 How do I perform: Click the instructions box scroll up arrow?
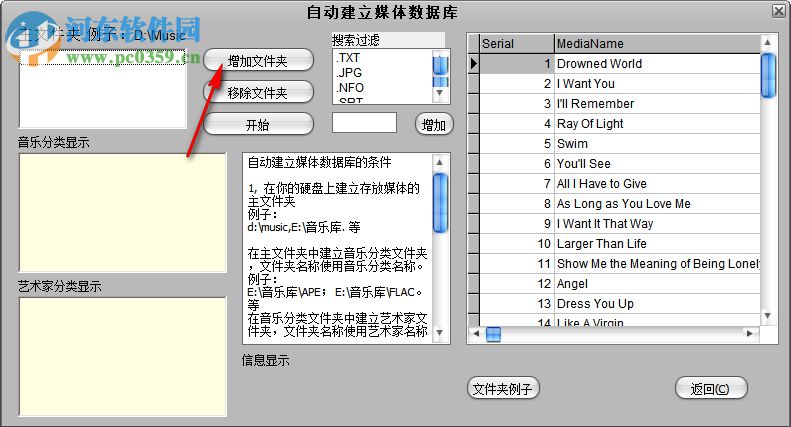tap(440, 163)
